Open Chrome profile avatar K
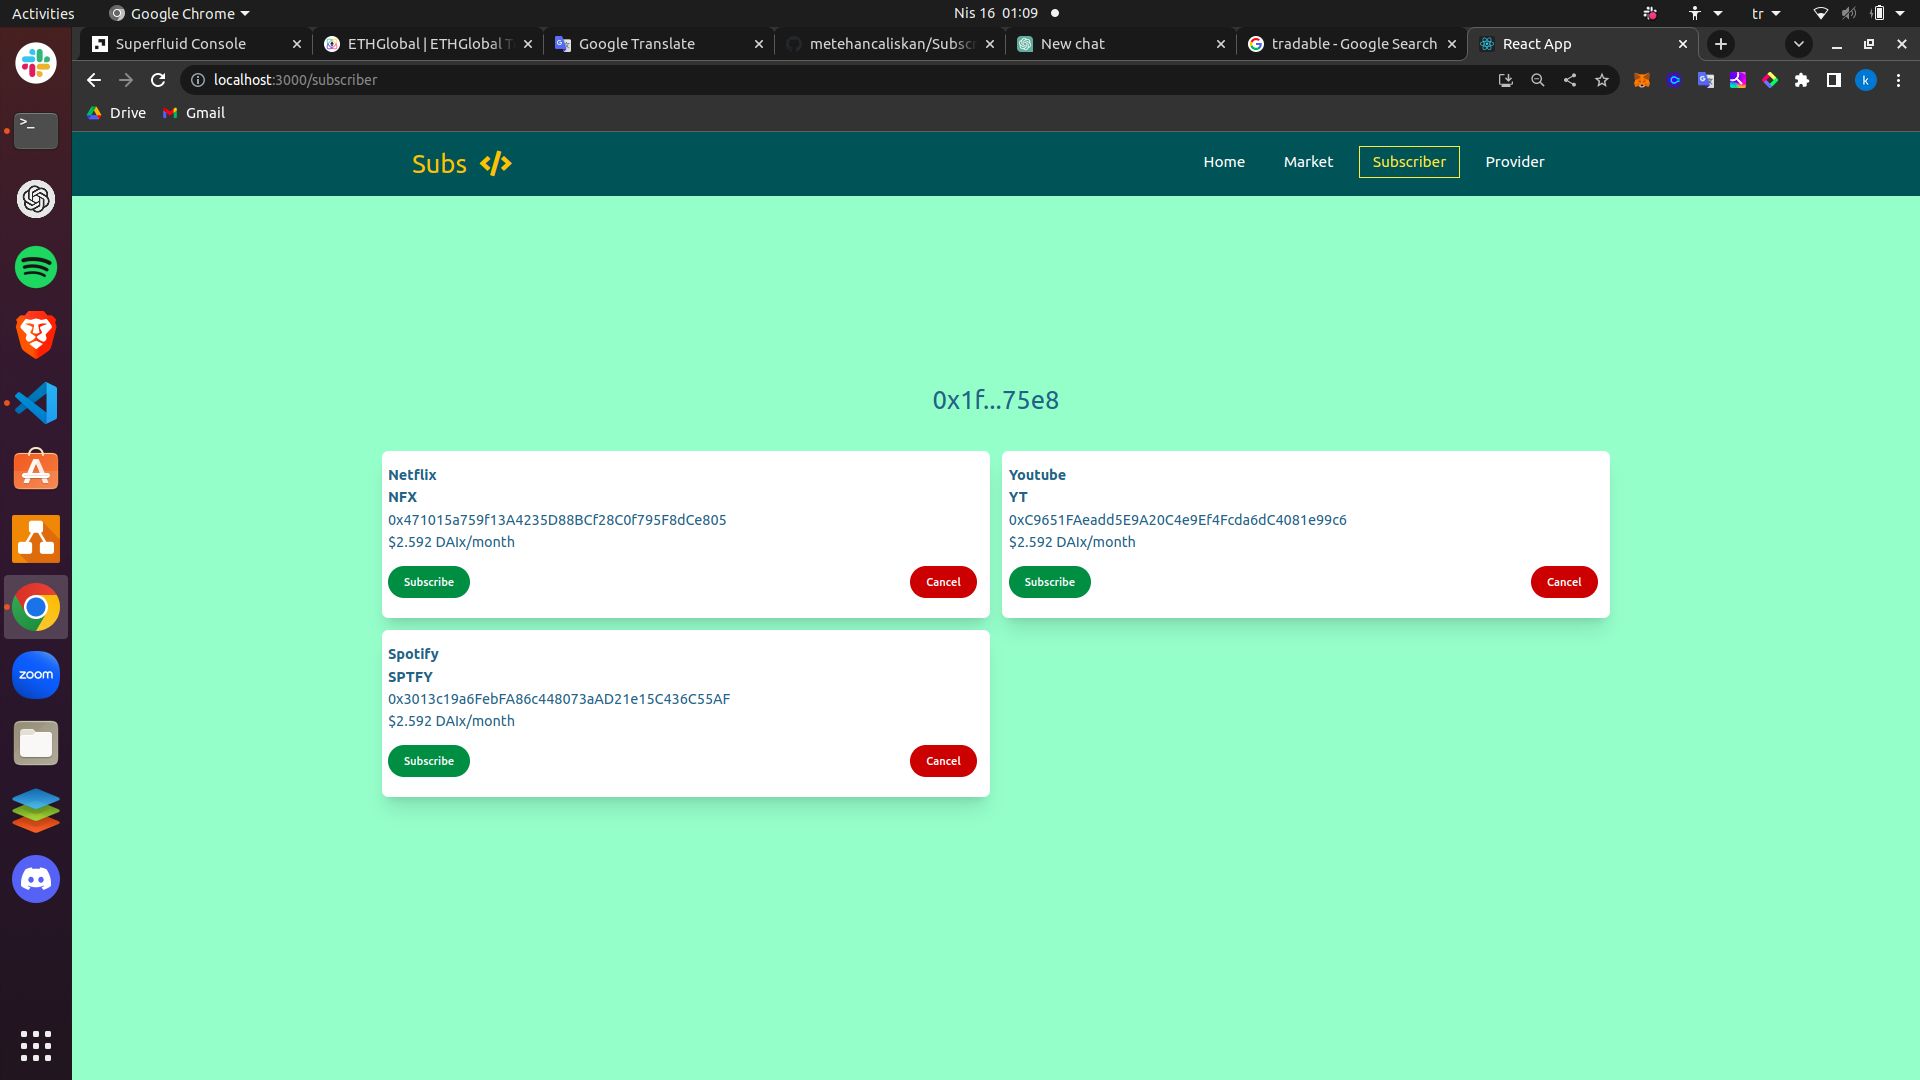Screen dimensions: 1920x1080 [x=1866, y=80]
